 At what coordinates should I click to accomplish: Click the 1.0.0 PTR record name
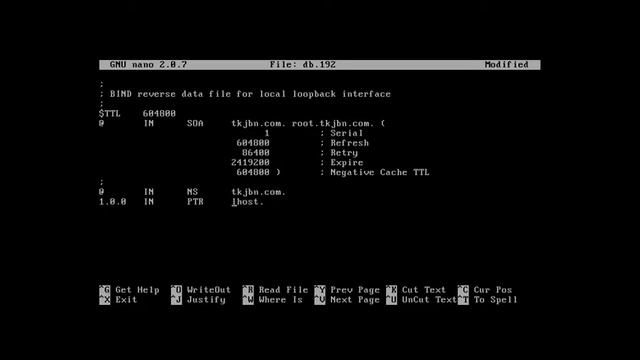[113, 202]
